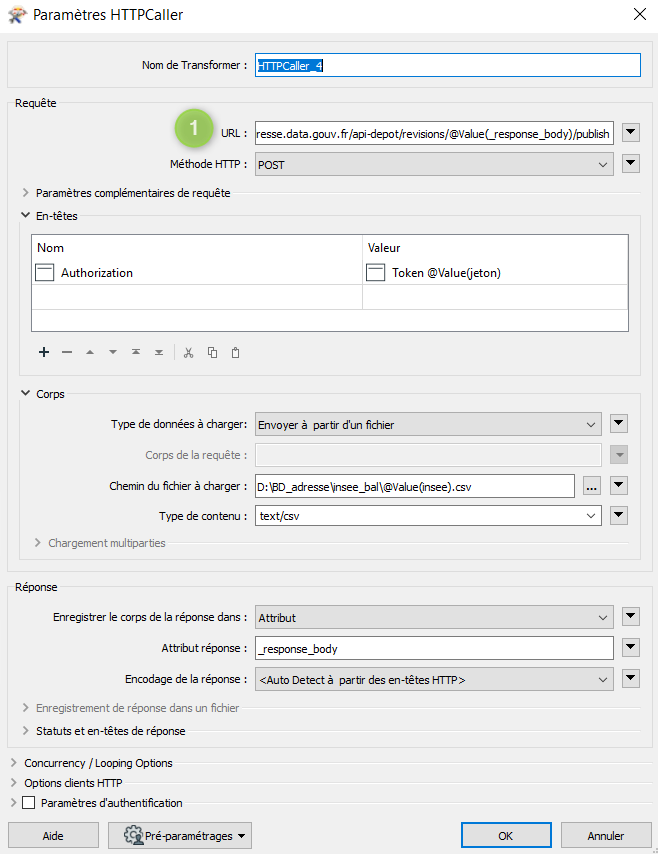Click the Aide button
The image size is (658, 854).
pyautogui.click(x=53, y=835)
